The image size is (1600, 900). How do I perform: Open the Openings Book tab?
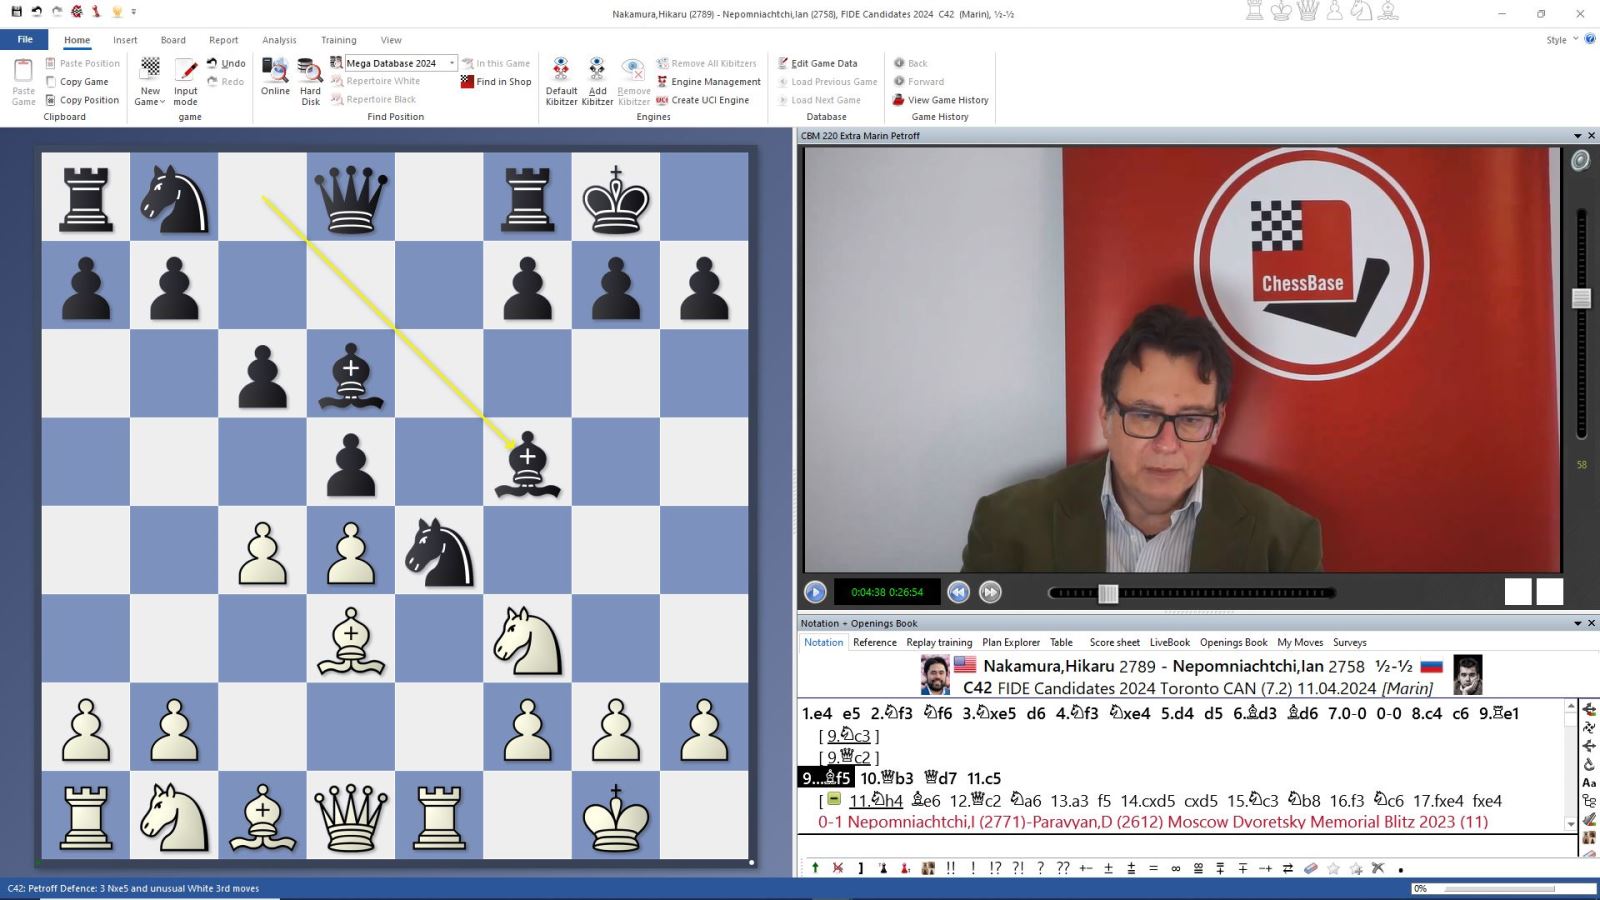click(1233, 642)
